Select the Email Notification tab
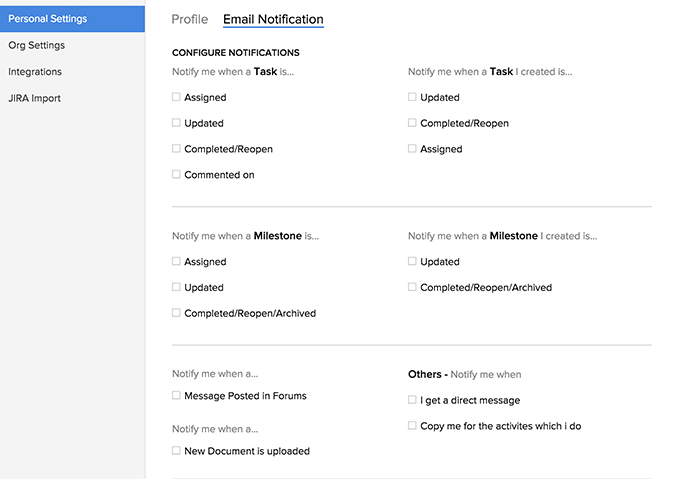The height and width of the screenshot is (479, 680). coord(273,19)
